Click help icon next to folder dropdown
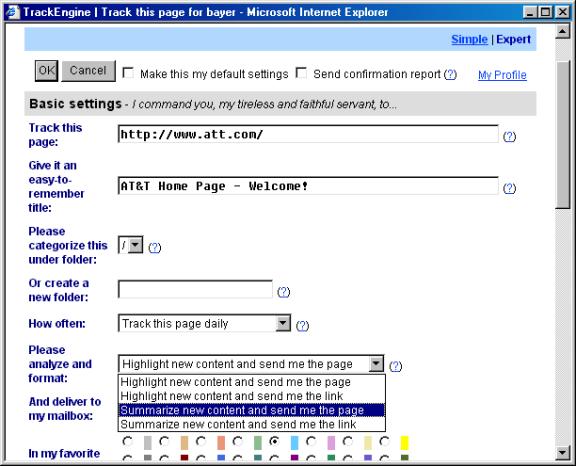 [x=154, y=248]
